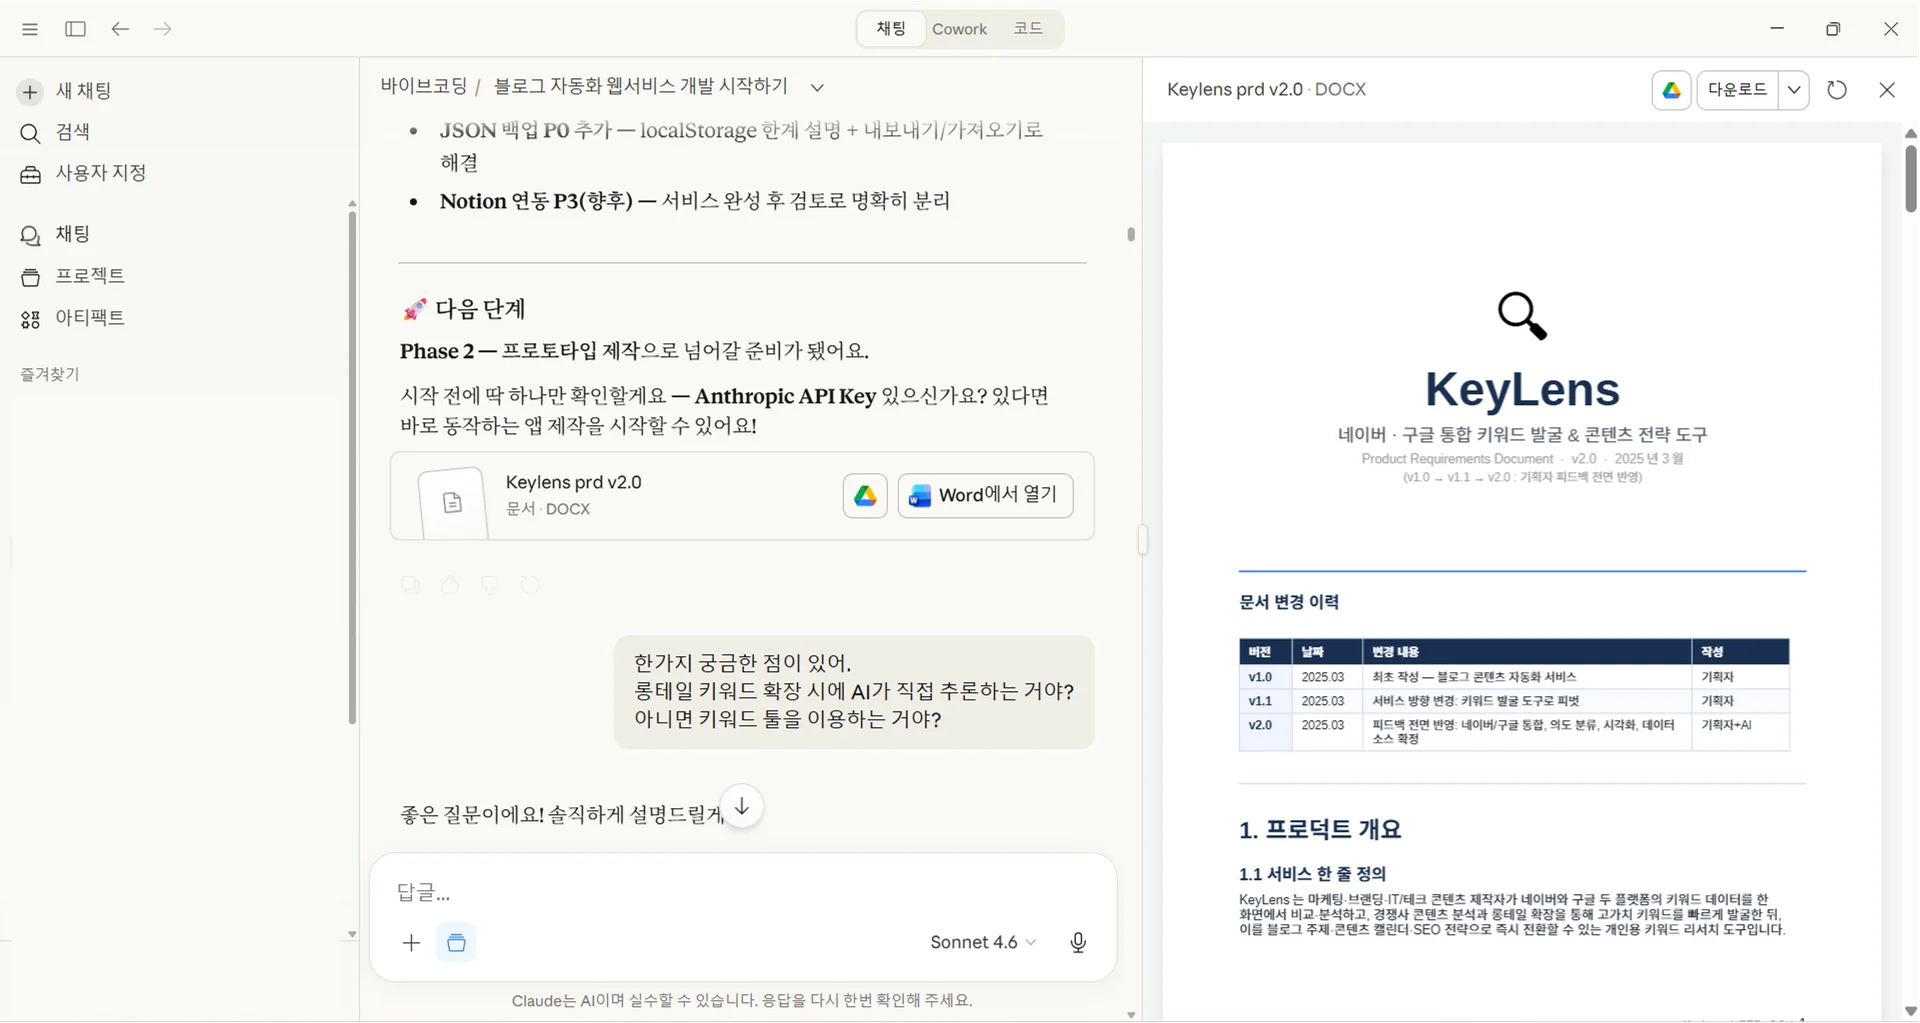Activate voice dictation with the microphone icon
1920x1023 pixels.
pos(1078,942)
